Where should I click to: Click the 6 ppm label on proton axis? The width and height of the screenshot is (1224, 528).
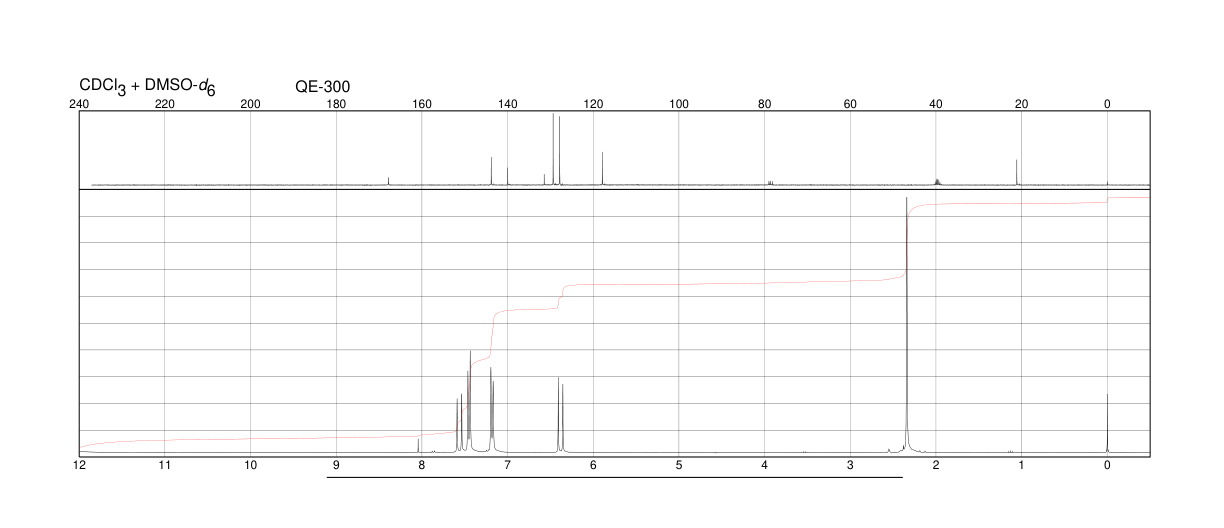[593, 466]
